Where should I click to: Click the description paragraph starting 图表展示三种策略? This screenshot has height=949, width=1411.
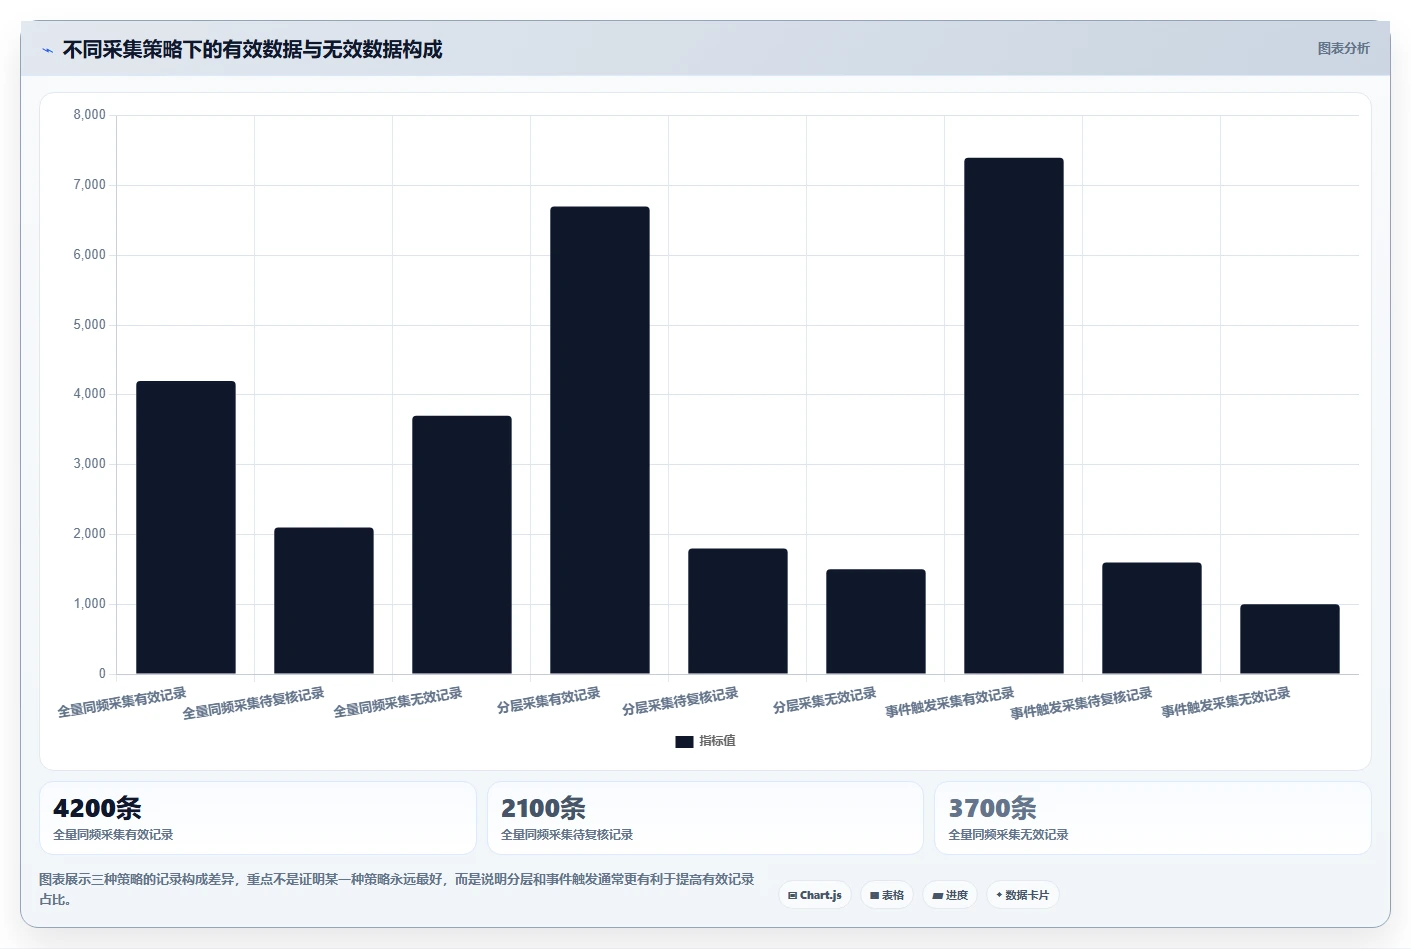click(397, 889)
